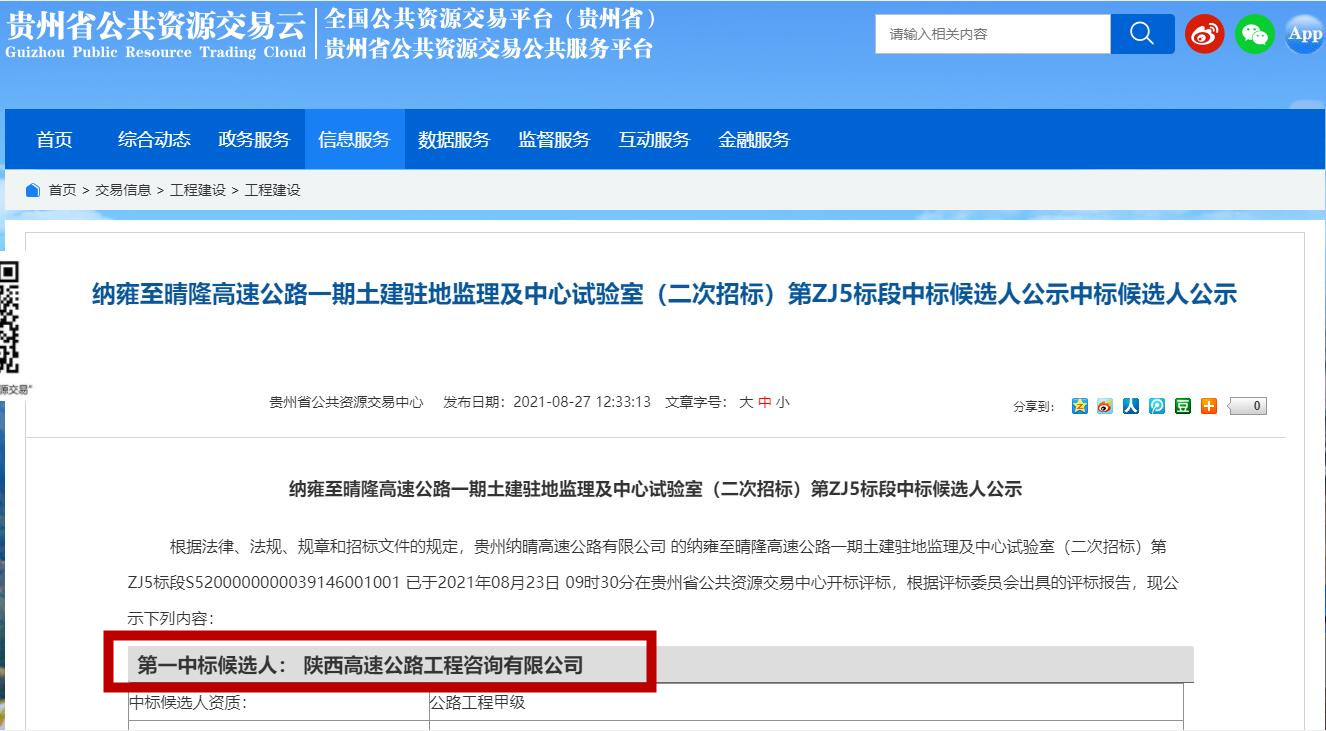This screenshot has height=731, width=1326.
Task: Set article font size to 中
Action: coord(764,402)
